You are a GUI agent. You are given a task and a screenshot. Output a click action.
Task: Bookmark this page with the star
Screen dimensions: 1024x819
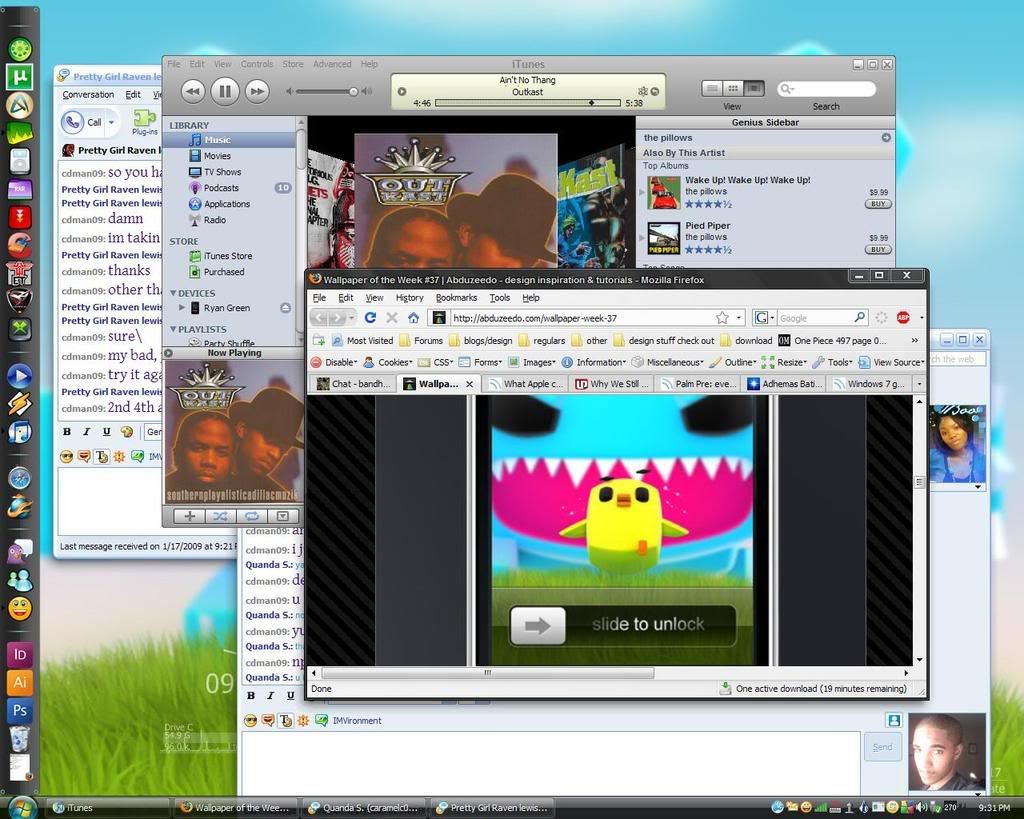[x=722, y=317]
